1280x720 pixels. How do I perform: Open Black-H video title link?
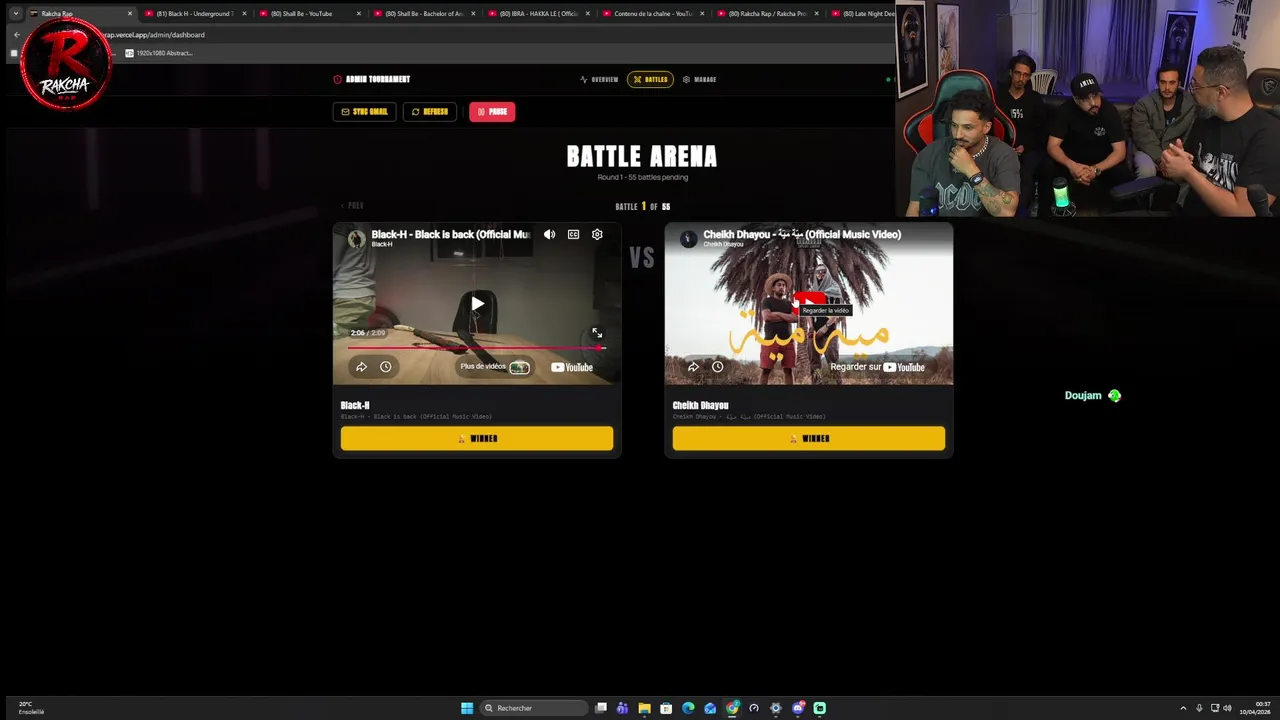coord(451,234)
